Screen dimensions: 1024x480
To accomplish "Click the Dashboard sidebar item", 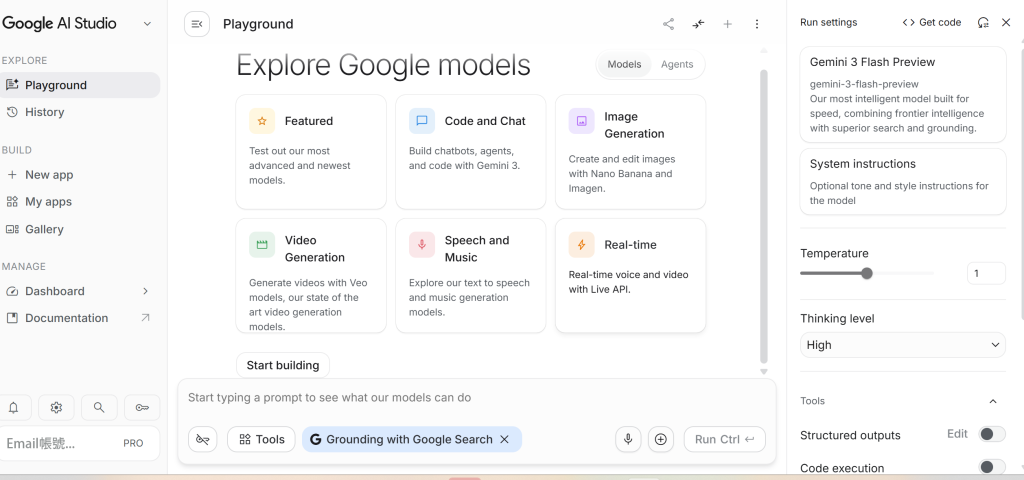I will [x=80, y=291].
